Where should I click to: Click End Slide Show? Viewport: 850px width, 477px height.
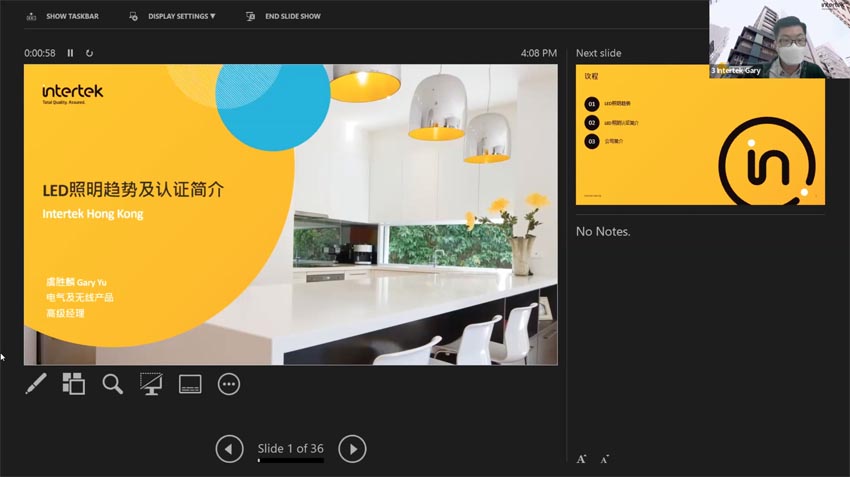pyautogui.click(x=284, y=16)
